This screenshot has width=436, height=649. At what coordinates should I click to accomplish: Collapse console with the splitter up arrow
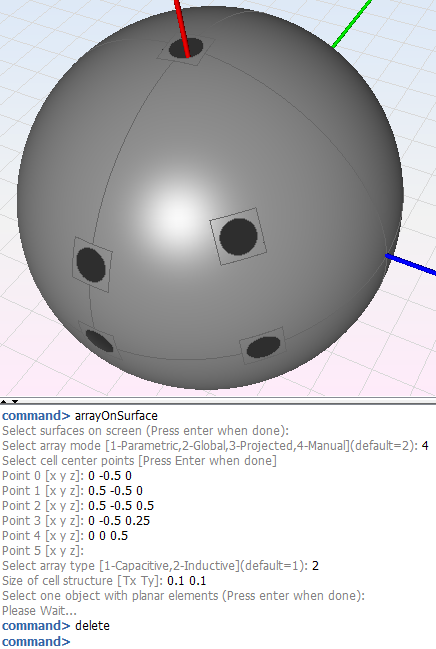(x=3, y=401)
